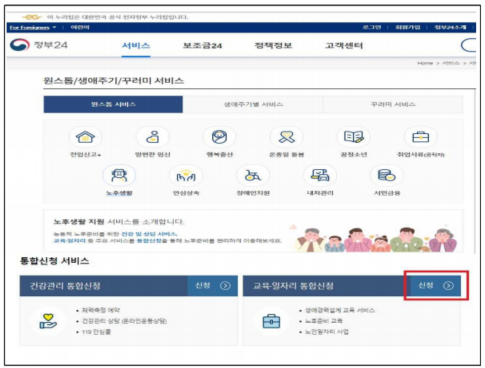Switch to the 생애주기별 서비스 tab
Screen dimensions: 485x368
click(253, 104)
